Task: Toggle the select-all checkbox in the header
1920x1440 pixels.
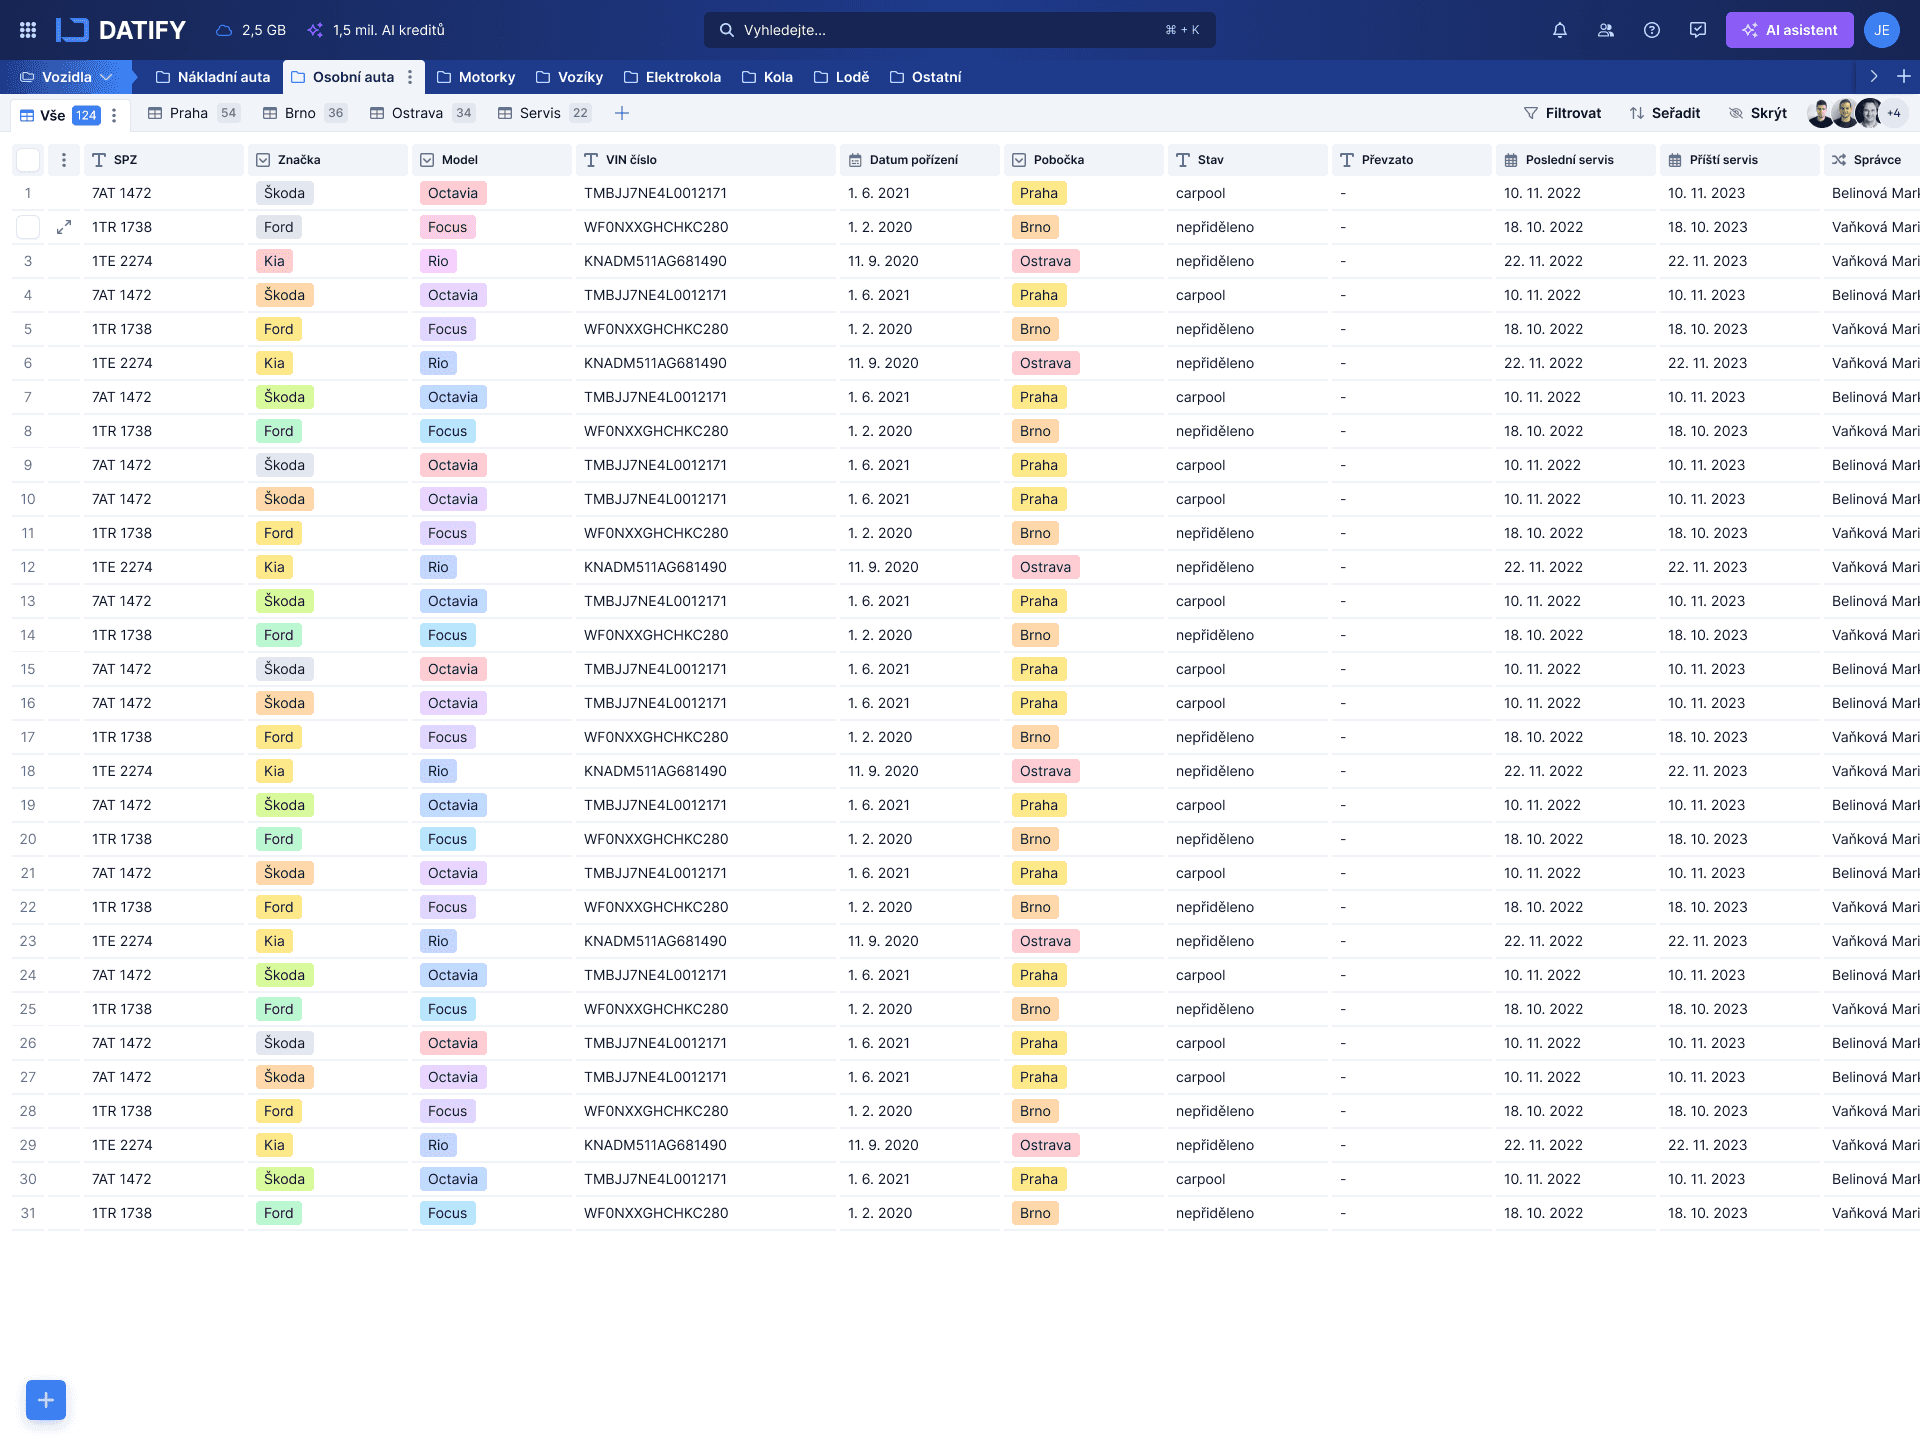Action: (29, 160)
